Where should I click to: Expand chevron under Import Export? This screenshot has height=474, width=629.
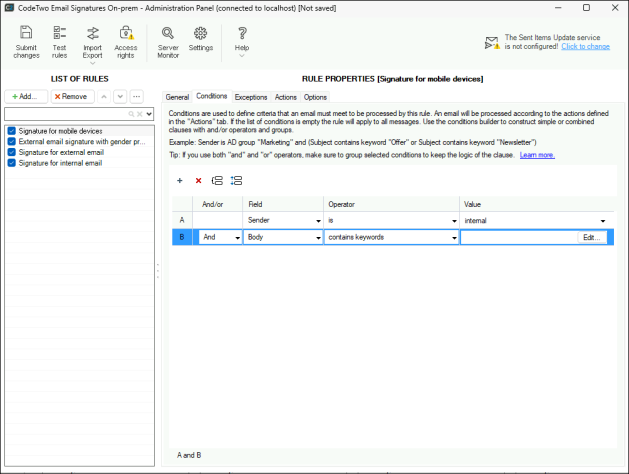coord(92,63)
